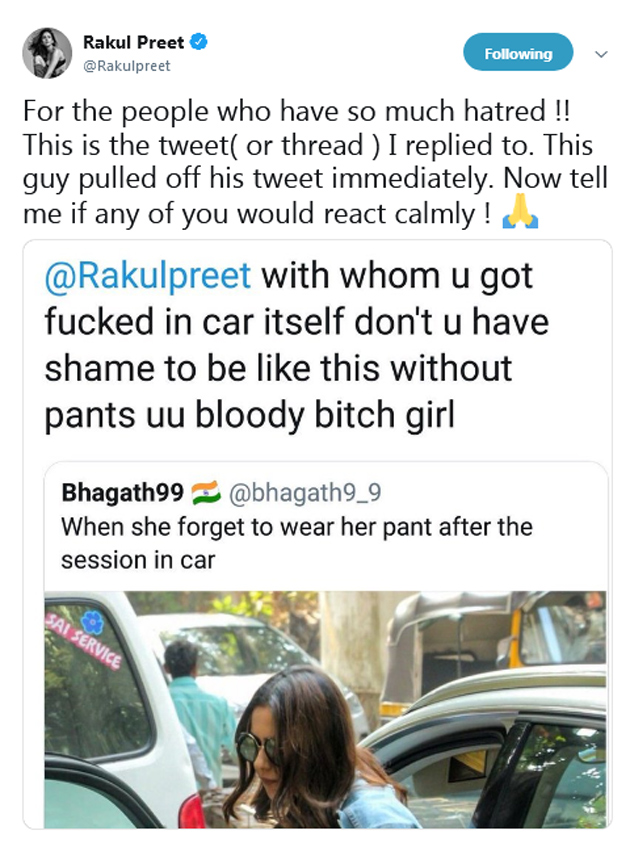
Task: Click the blue @Rakulpreet mention in screenshot
Action: [x=148, y=276]
